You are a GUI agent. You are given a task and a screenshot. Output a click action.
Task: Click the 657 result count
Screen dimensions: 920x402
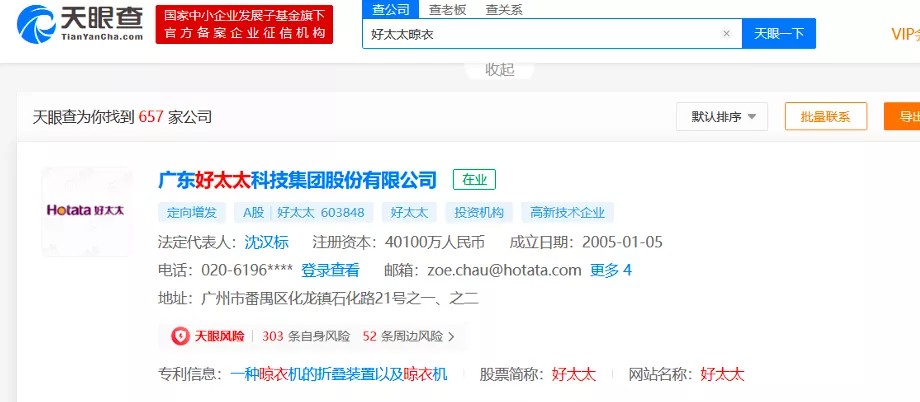tap(151, 117)
